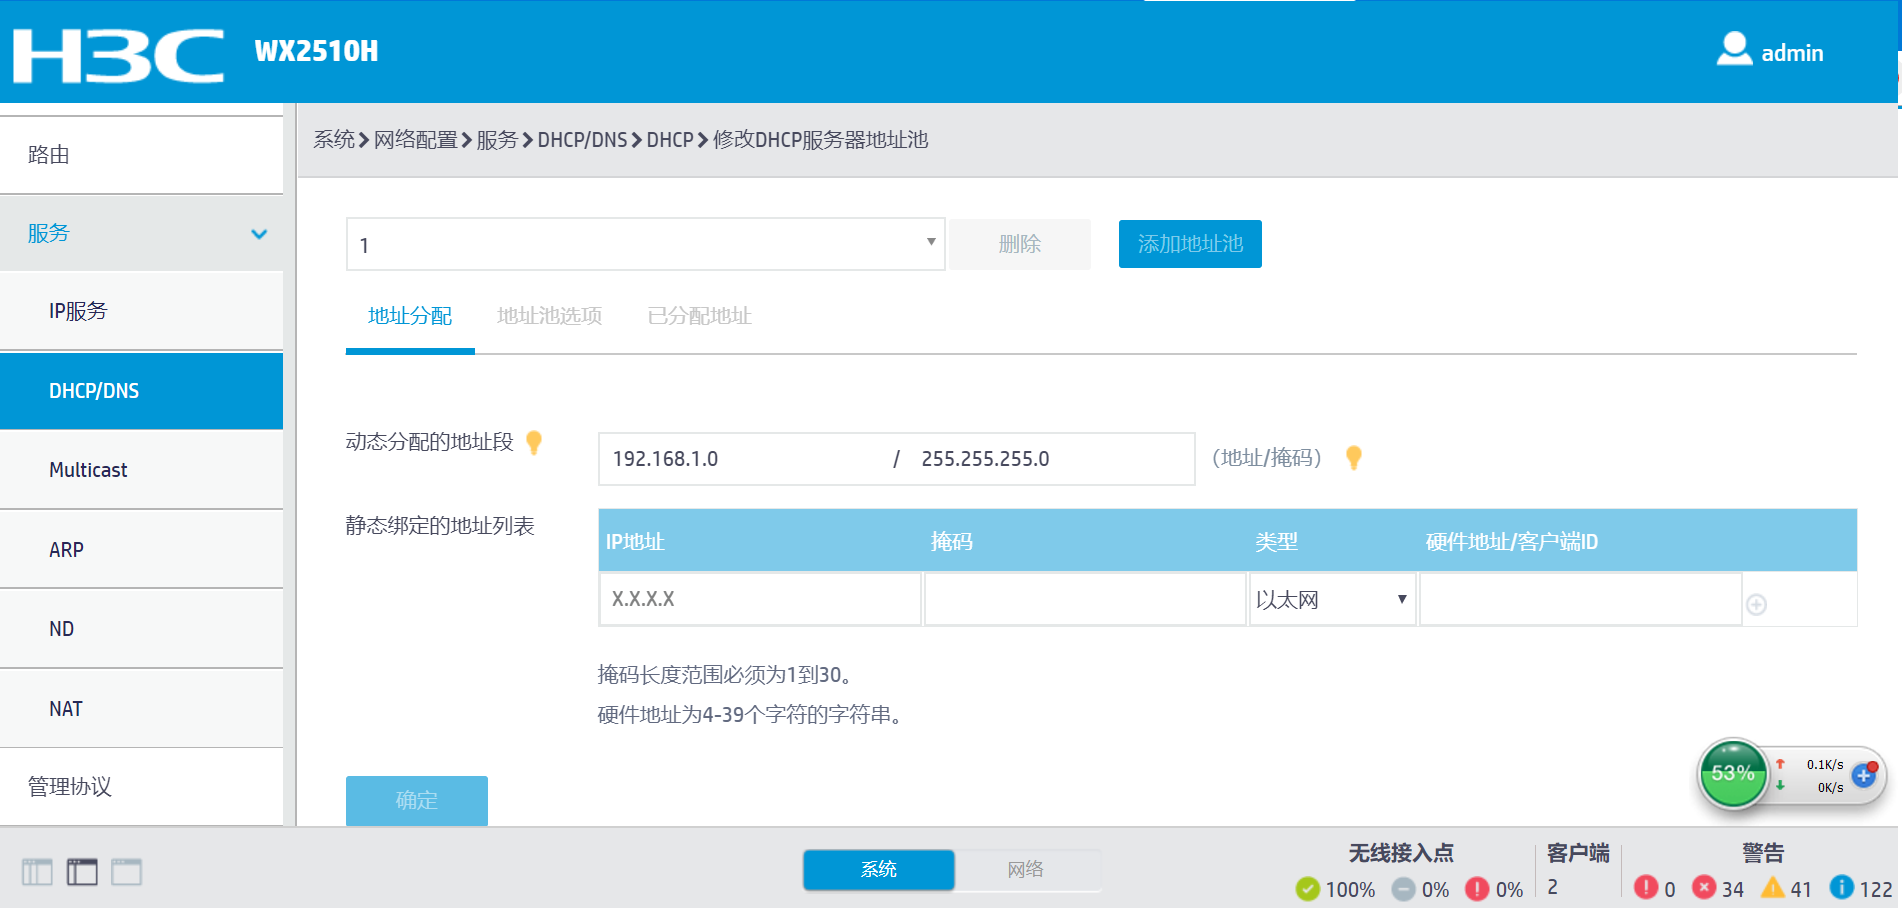
Task: Open IP服务 in the sidebar
Action: (x=141, y=311)
